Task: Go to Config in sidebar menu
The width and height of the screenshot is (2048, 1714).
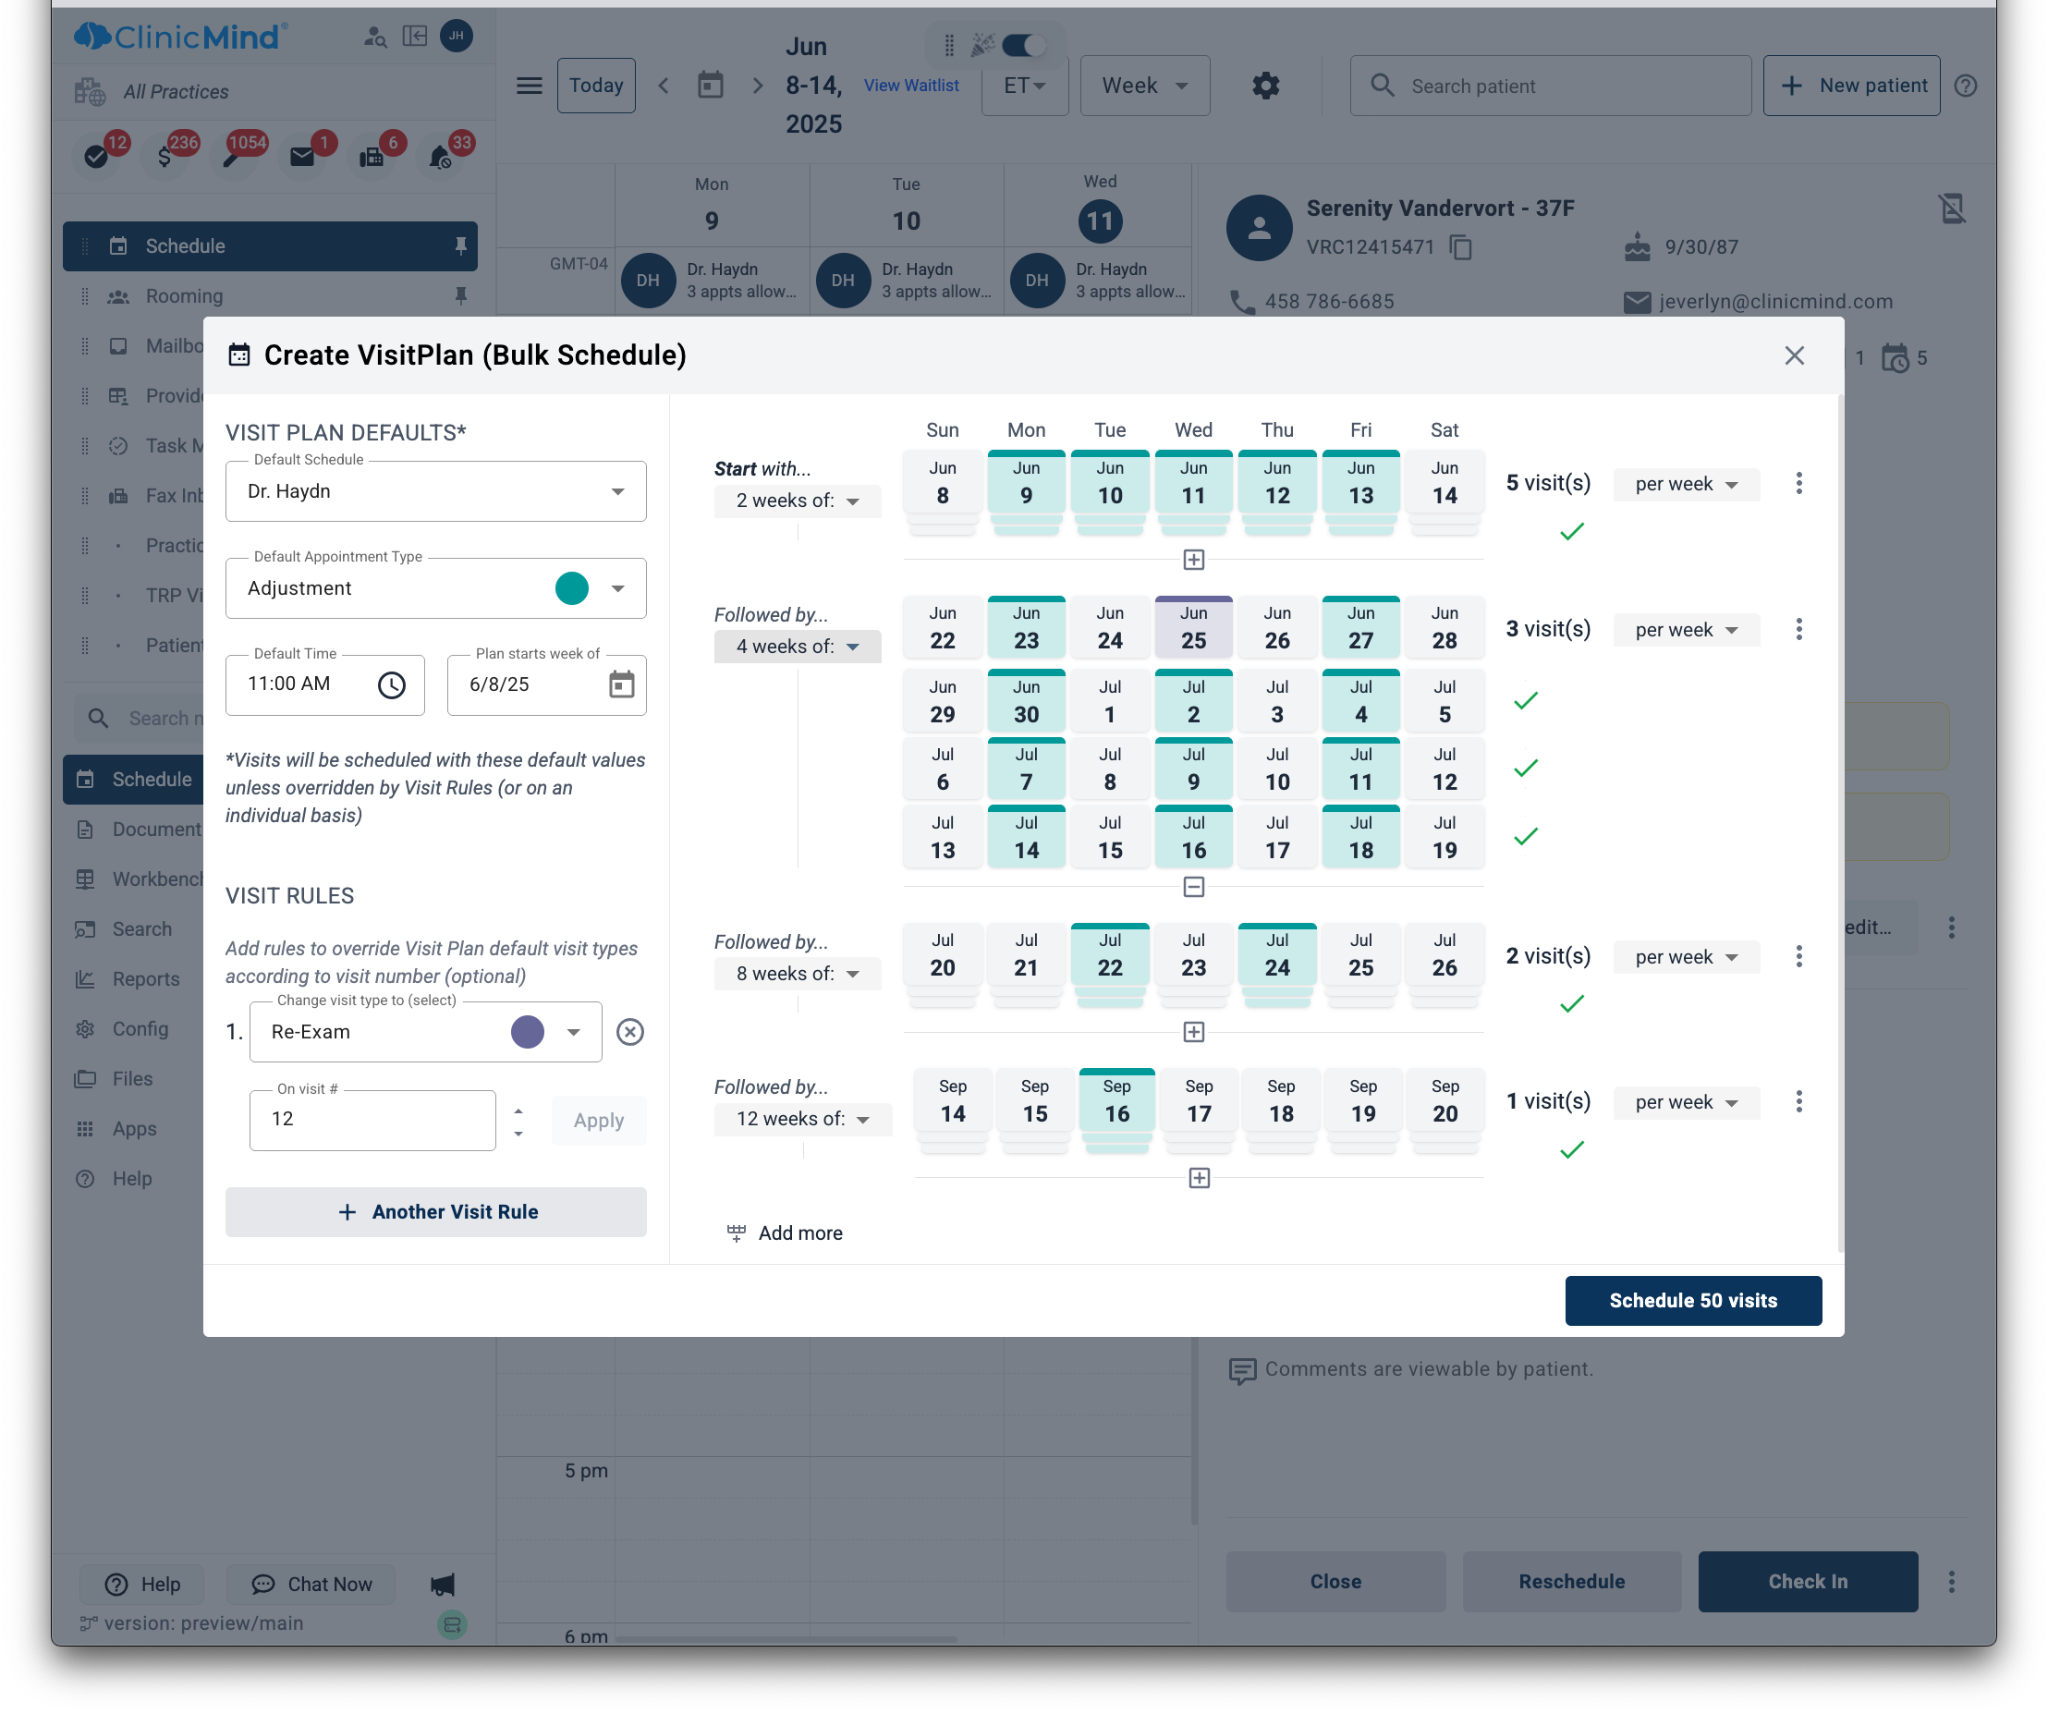Action: point(140,1029)
